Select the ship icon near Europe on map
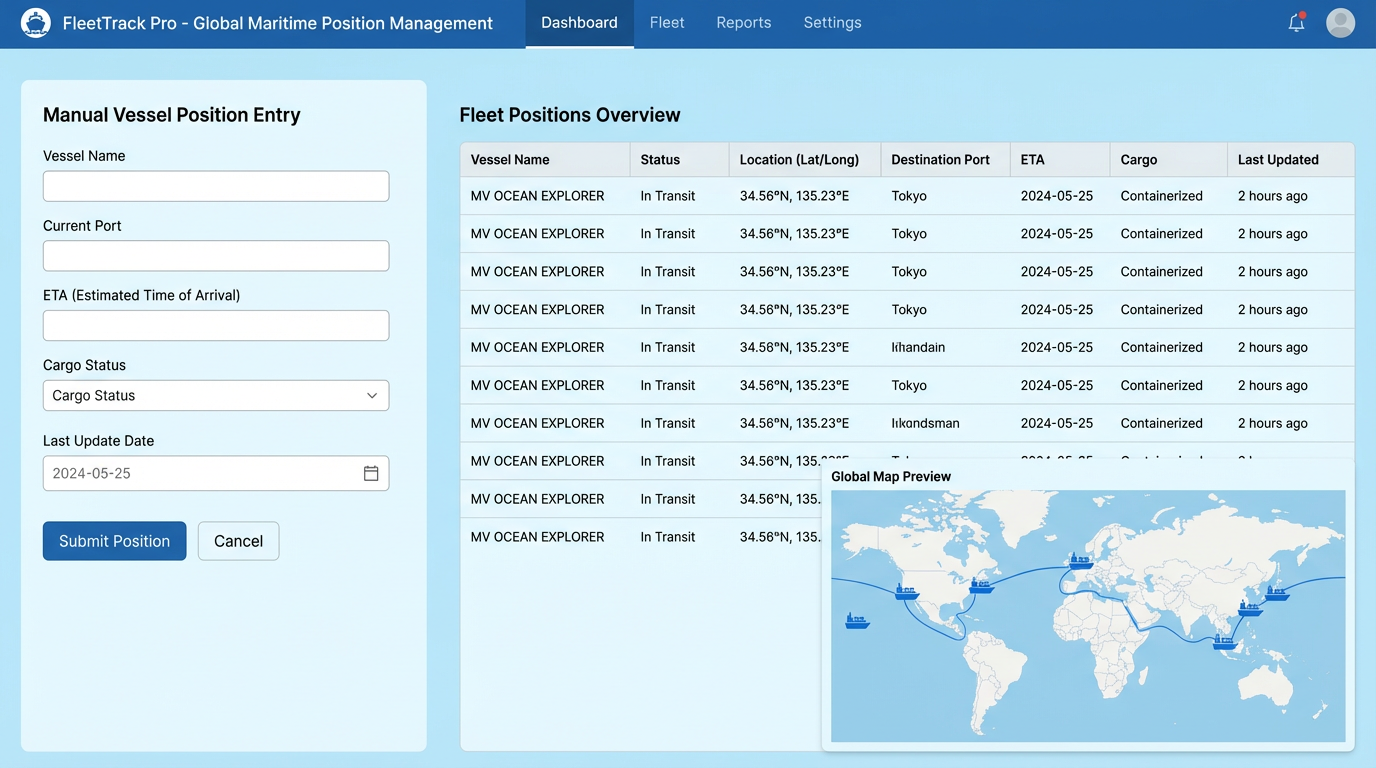 (x=1080, y=562)
